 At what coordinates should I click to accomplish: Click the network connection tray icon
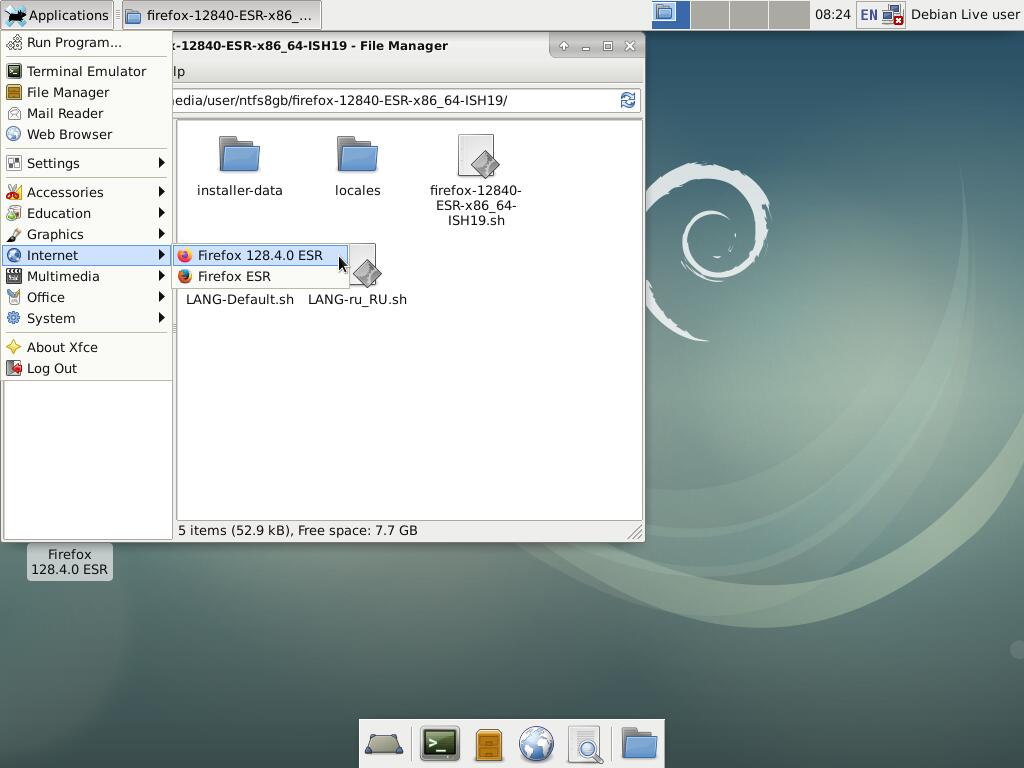point(892,15)
